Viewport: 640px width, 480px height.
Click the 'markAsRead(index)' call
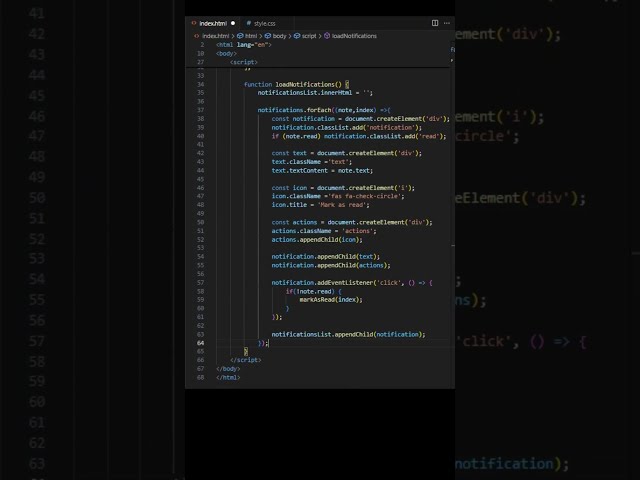[331, 300]
